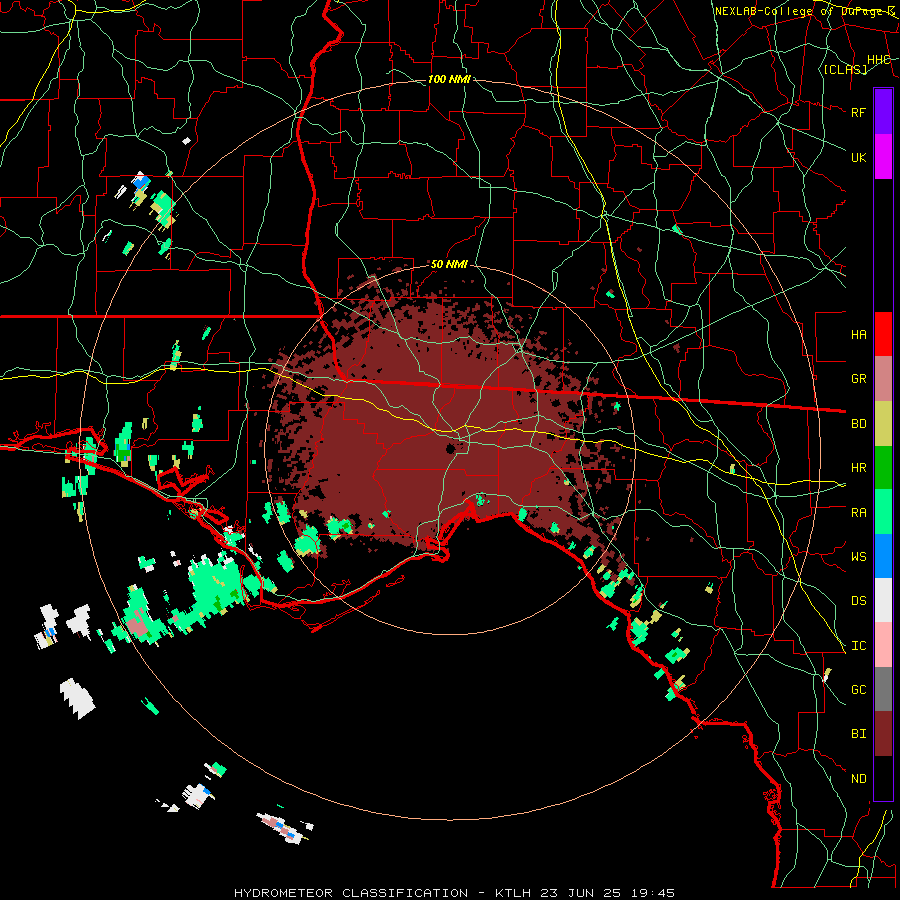Click the BI dark red legend swatch
This screenshot has width=900, height=900.
[883, 734]
